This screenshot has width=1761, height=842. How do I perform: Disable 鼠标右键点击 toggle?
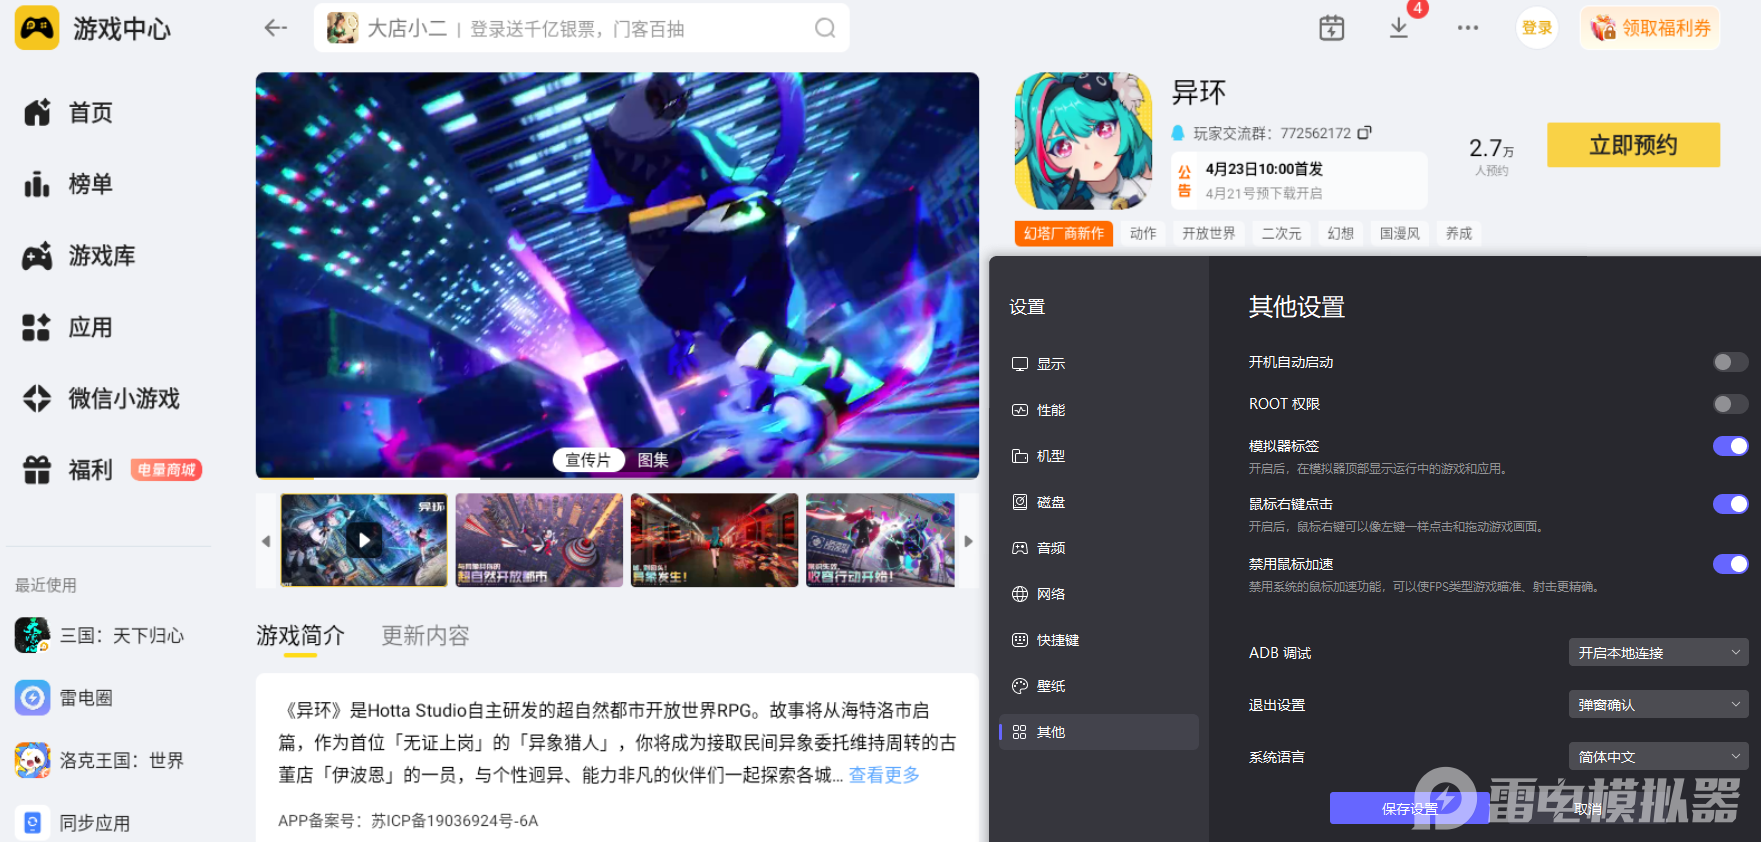(x=1730, y=504)
